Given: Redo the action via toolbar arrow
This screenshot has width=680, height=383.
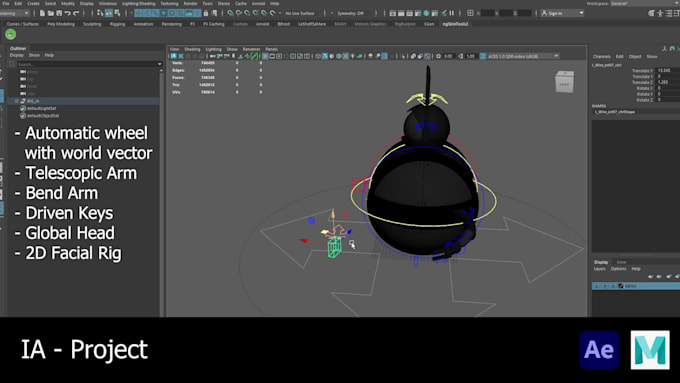Looking at the screenshot, I should (x=76, y=13).
